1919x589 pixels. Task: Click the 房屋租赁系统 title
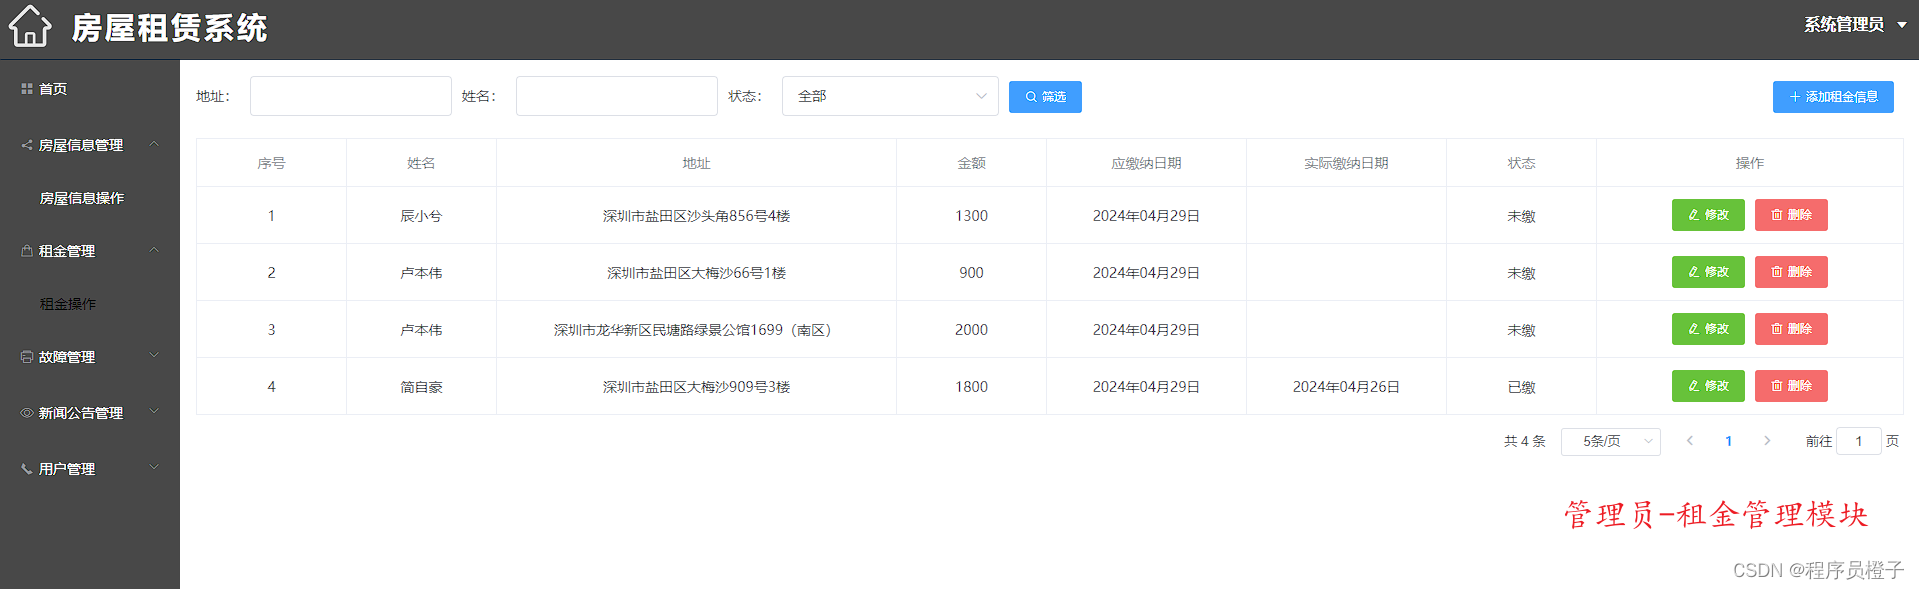169,28
